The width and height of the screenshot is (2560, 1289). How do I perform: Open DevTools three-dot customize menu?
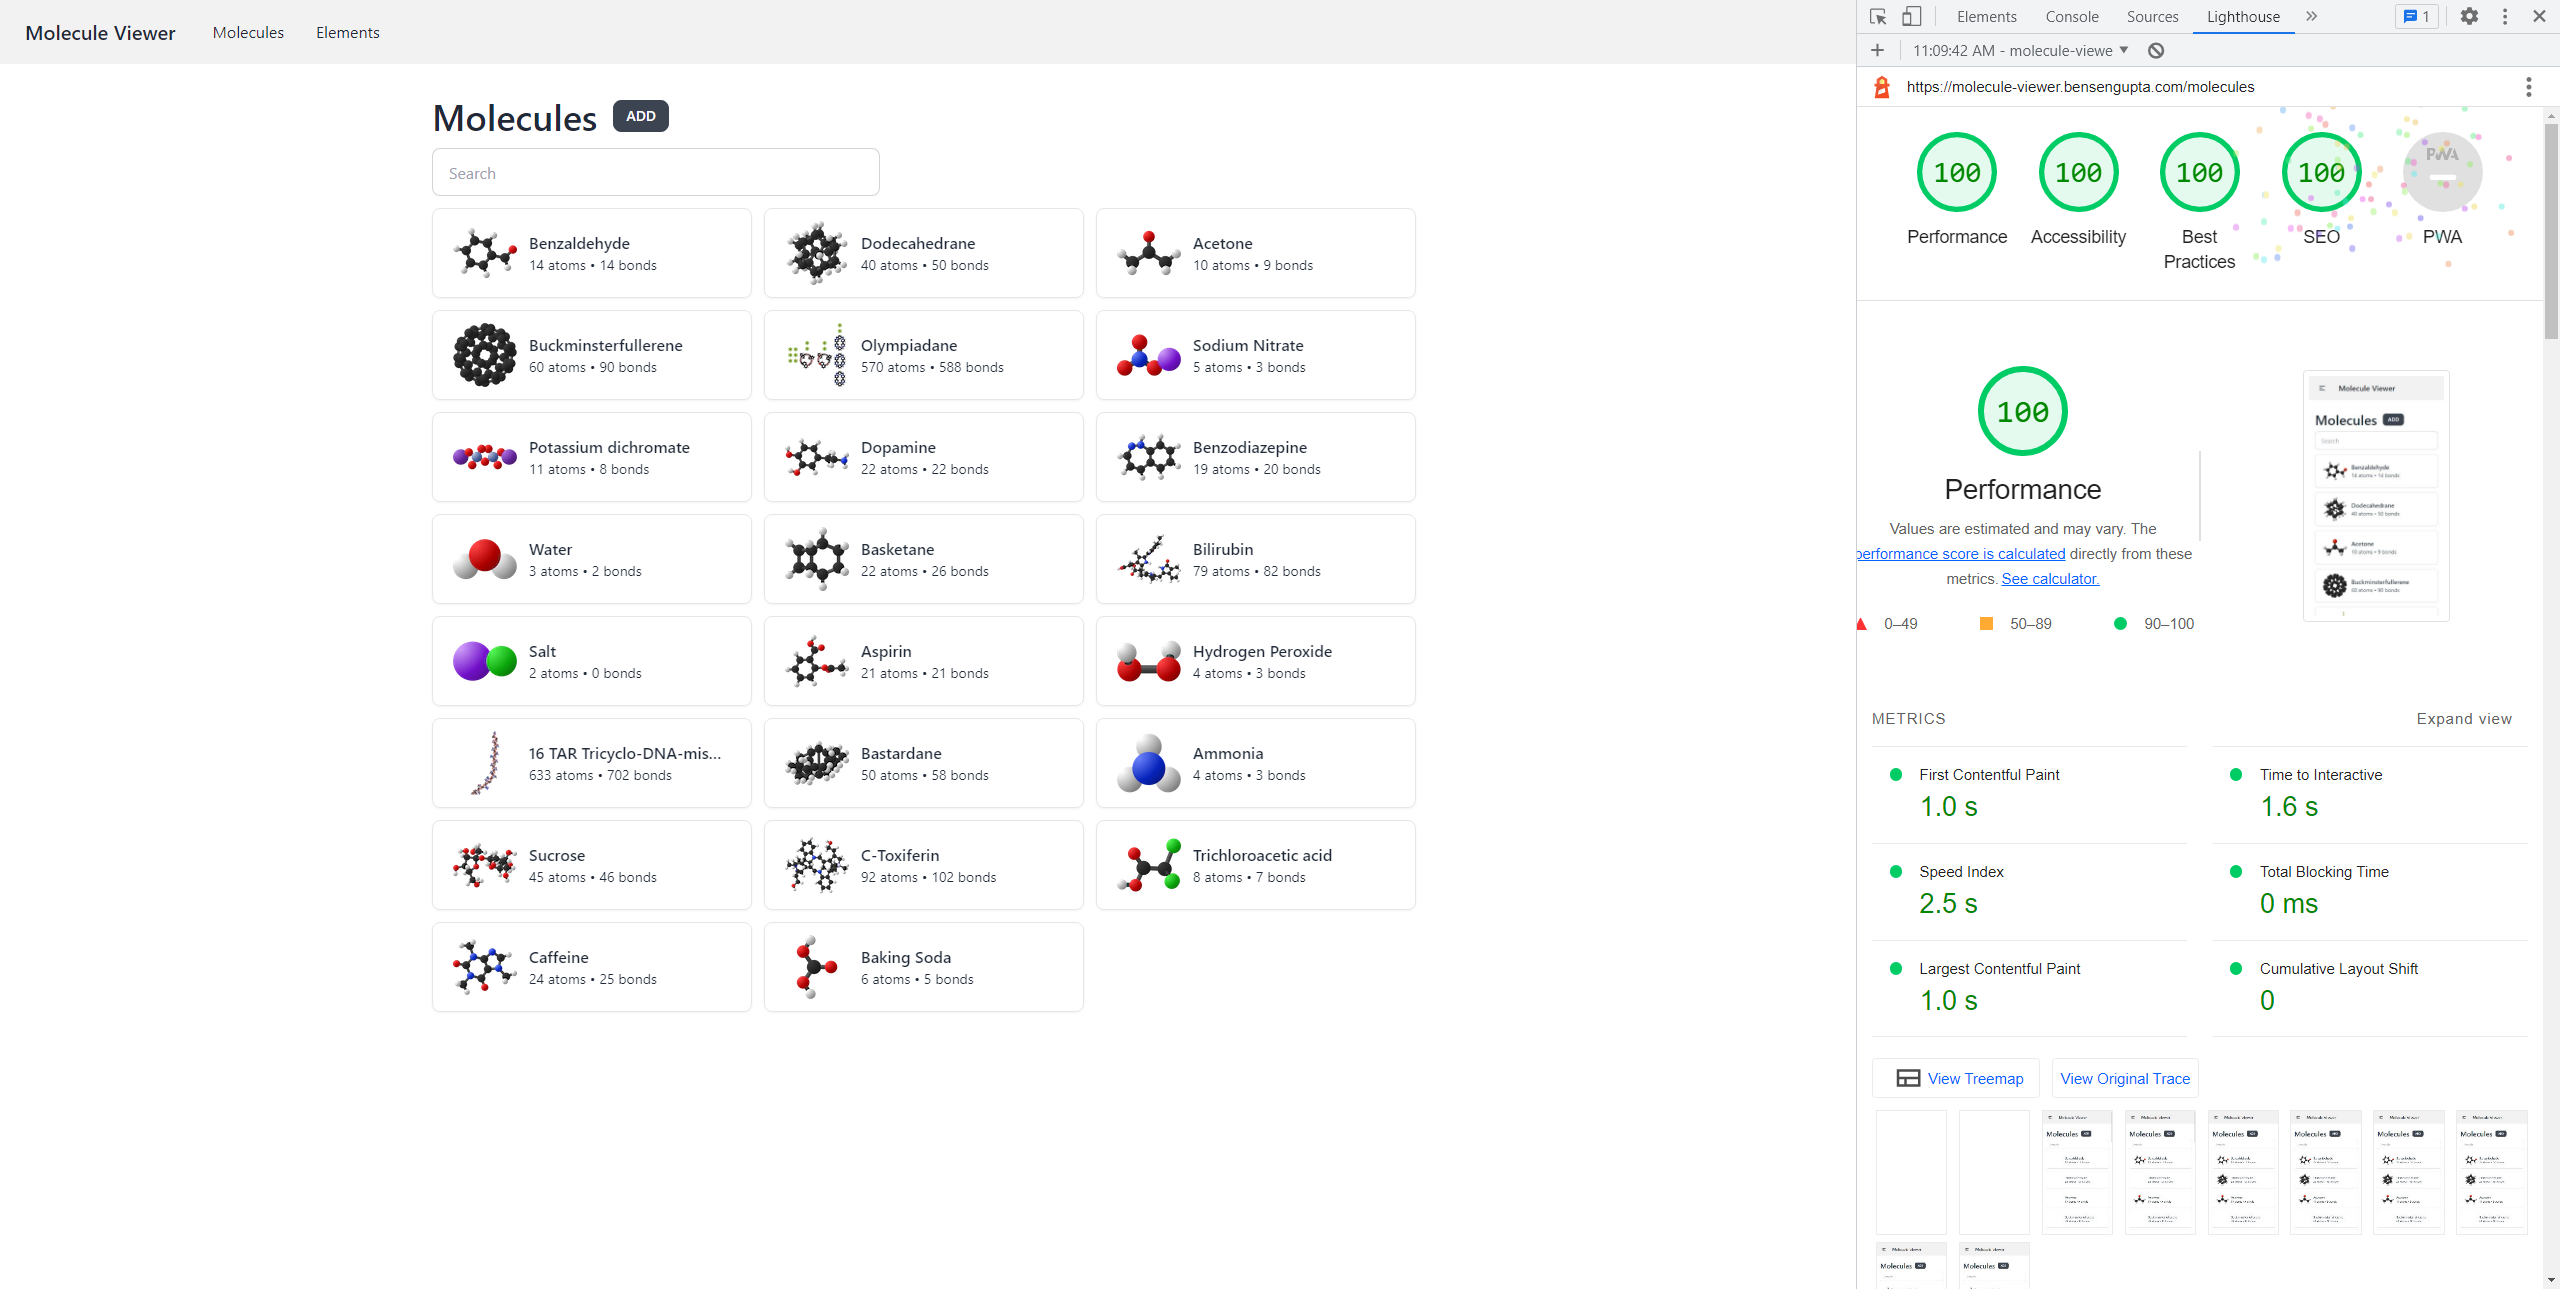2504,17
